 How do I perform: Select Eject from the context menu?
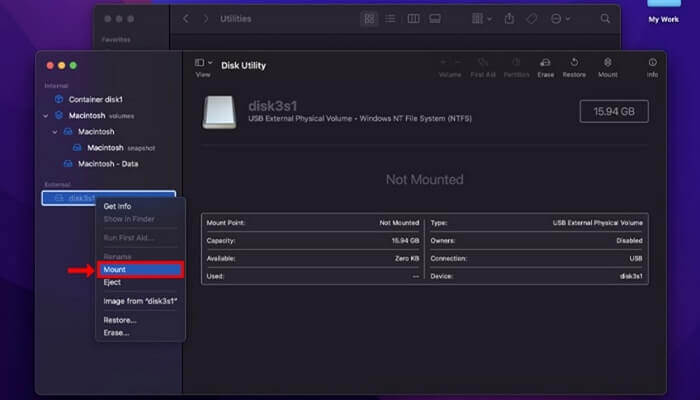tap(112, 283)
